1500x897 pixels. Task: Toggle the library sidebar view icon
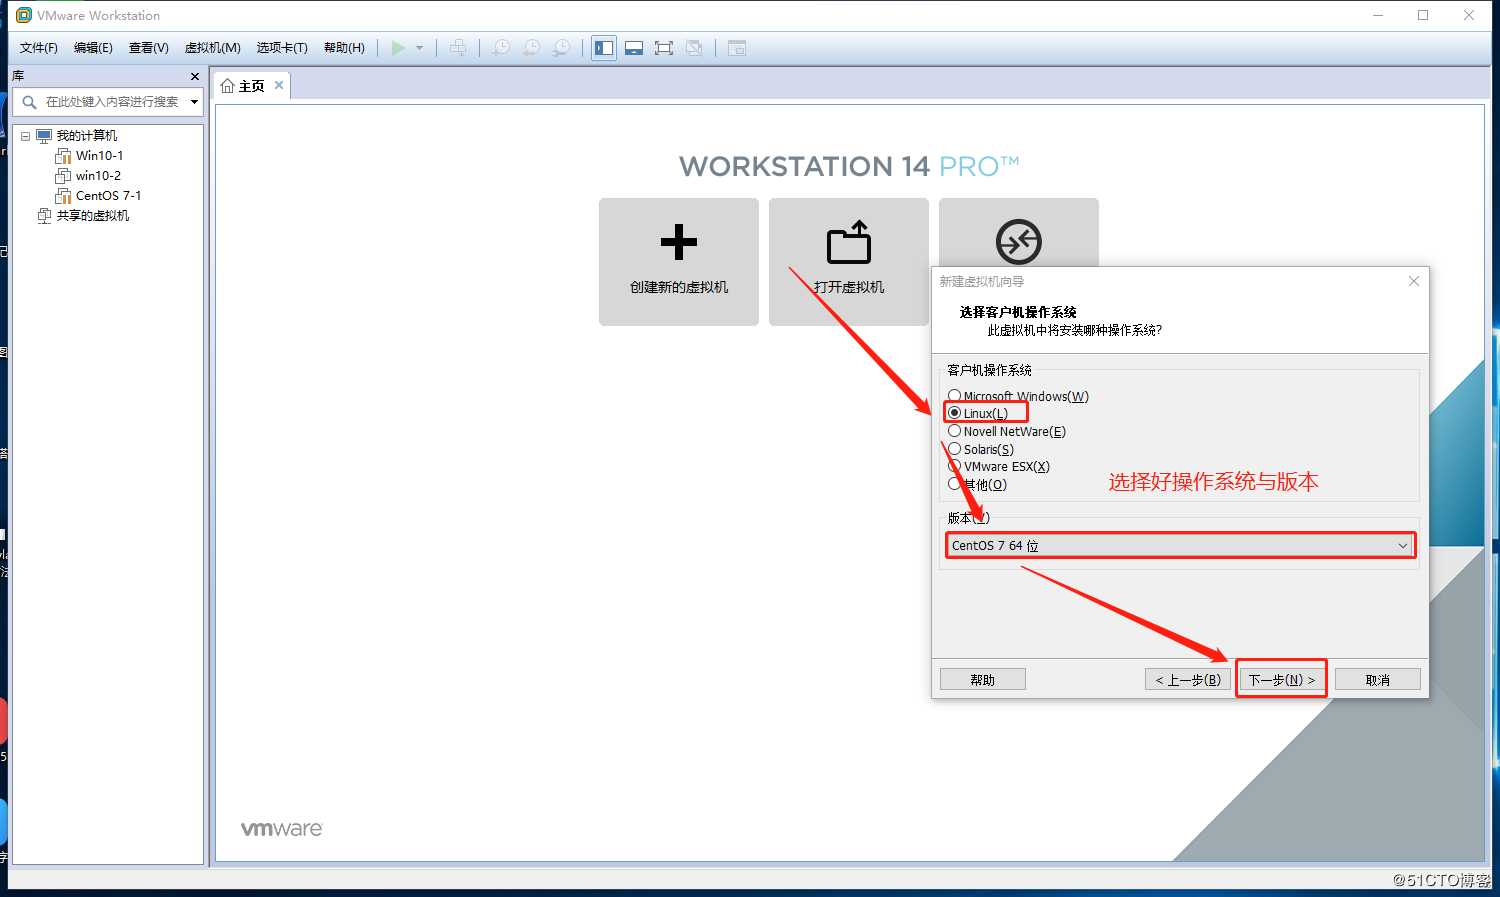(x=604, y=48)
